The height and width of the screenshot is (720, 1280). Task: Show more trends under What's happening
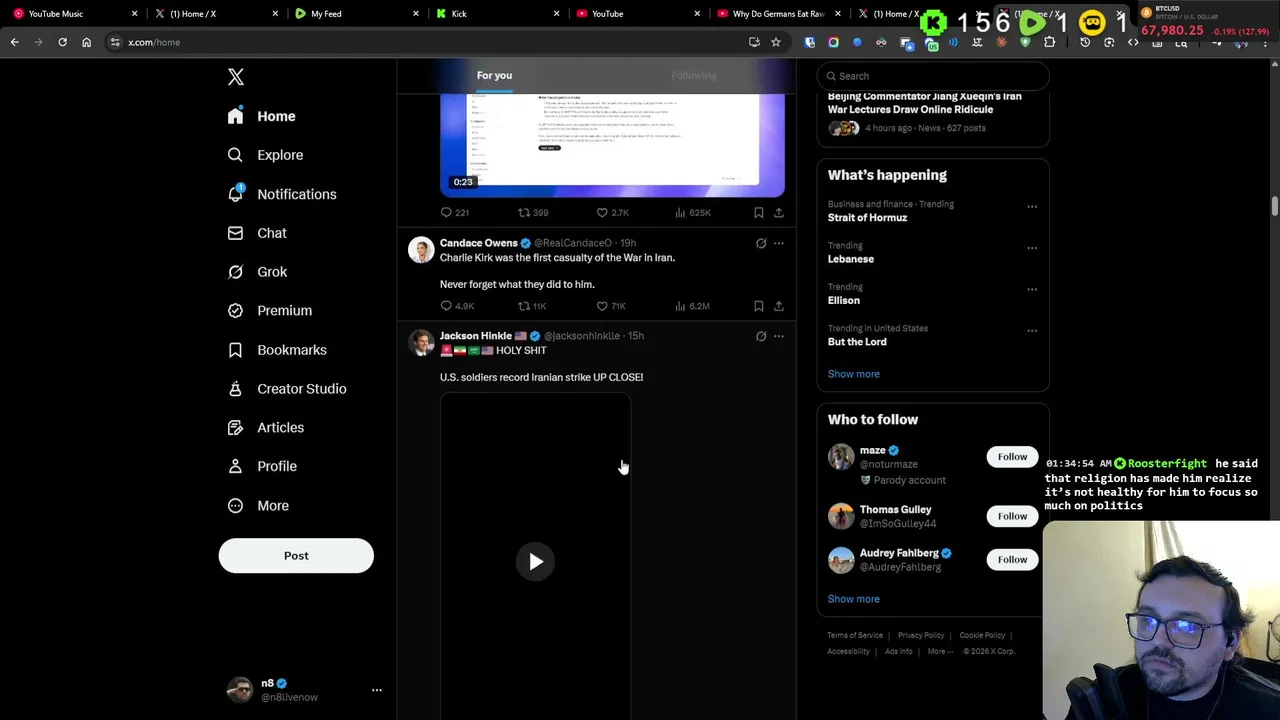click(x=854, y=374)
